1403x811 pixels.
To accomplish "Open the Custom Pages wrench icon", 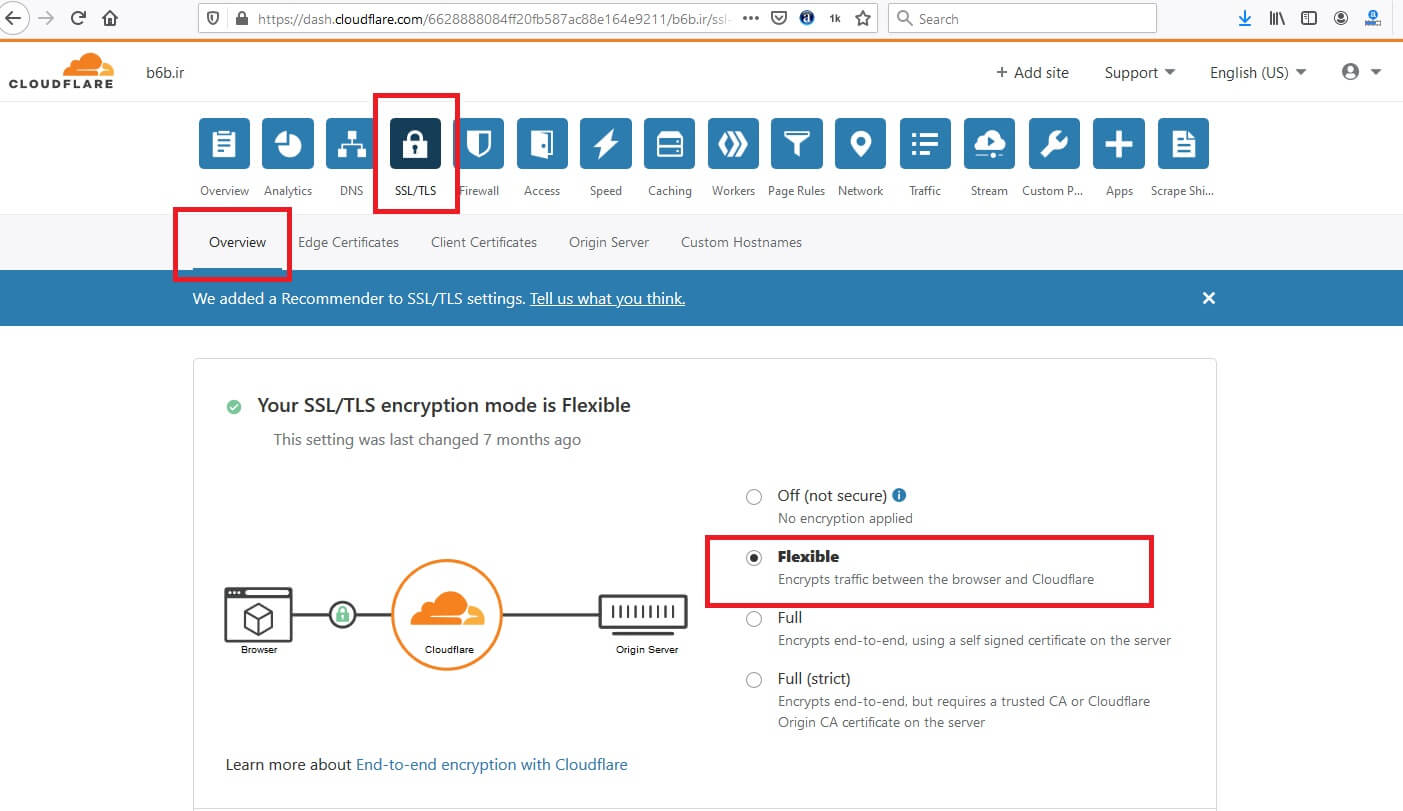I will pyautogui.click(x=1053, y=144).
